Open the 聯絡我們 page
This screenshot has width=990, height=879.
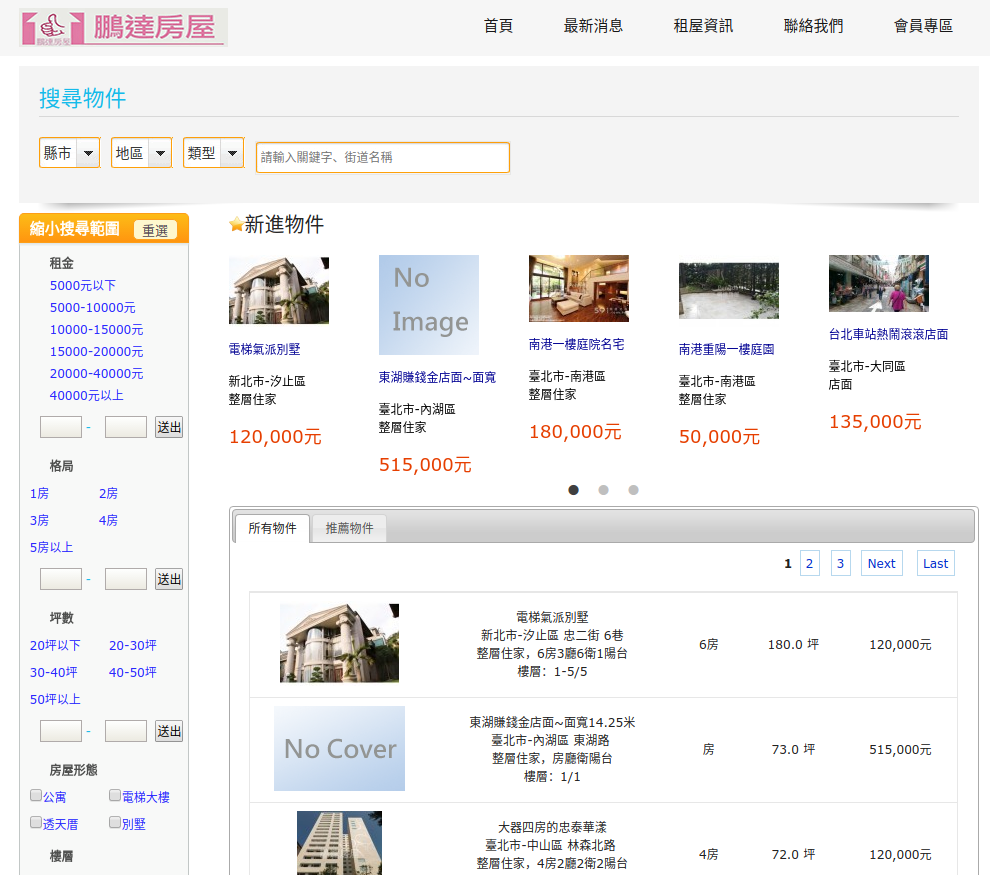tap(813, 26)
